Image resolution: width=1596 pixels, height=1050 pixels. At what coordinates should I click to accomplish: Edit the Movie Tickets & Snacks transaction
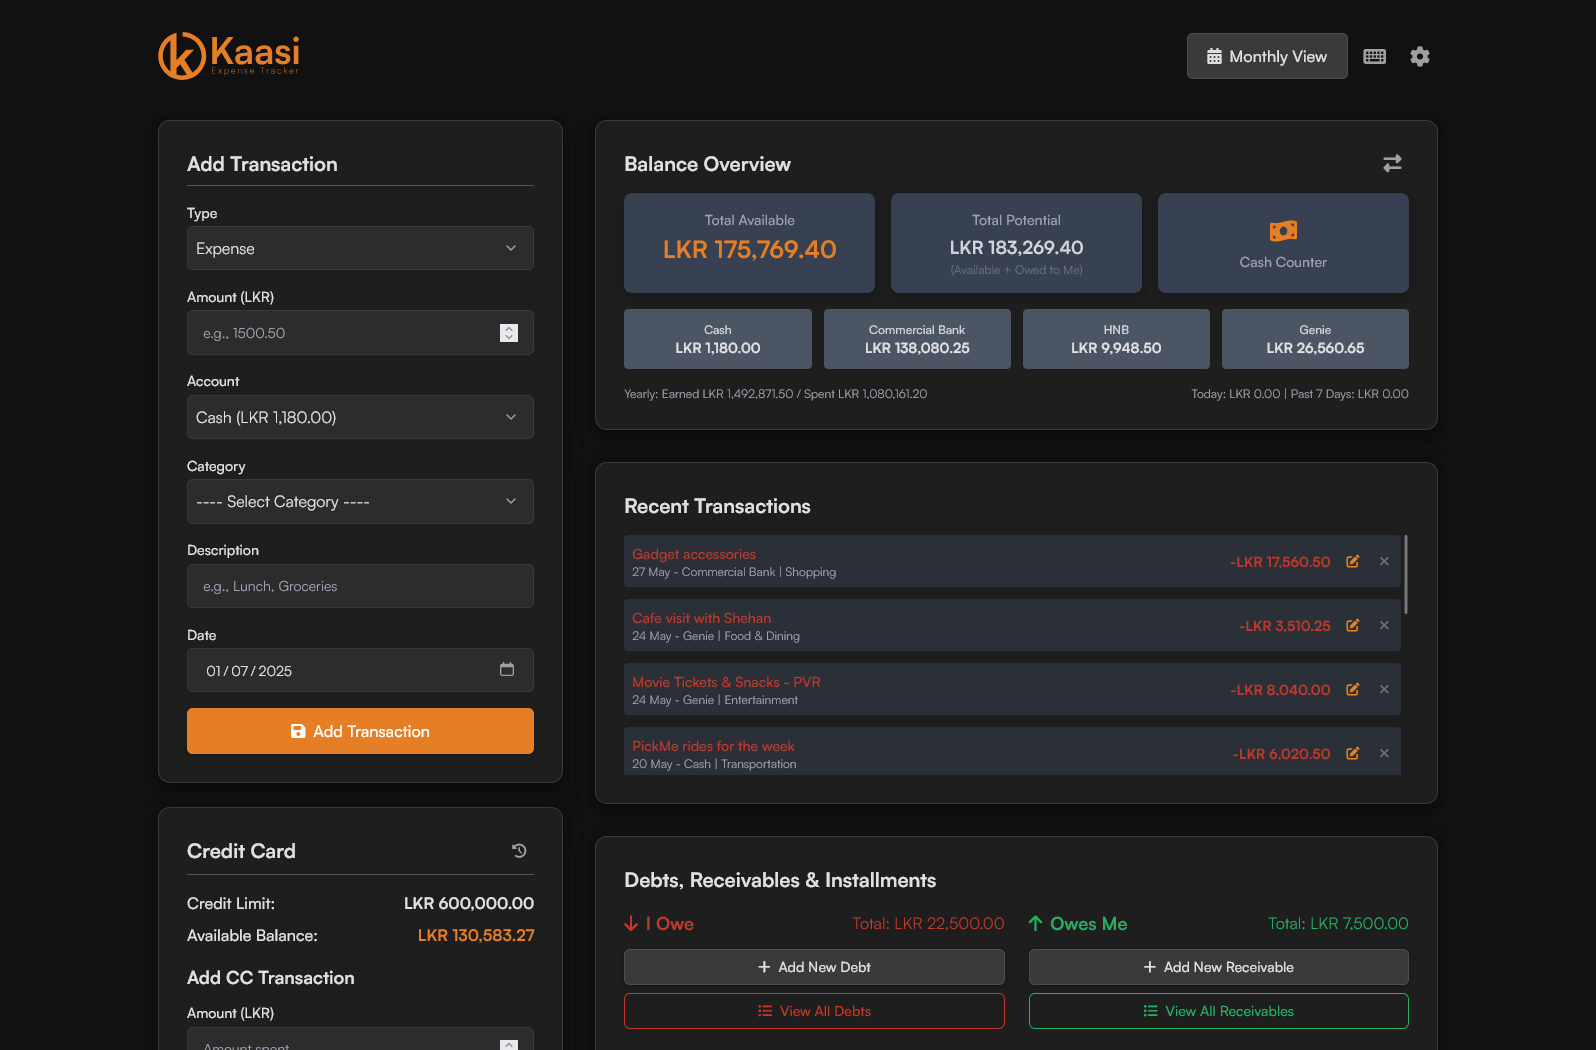point(1352,690)
